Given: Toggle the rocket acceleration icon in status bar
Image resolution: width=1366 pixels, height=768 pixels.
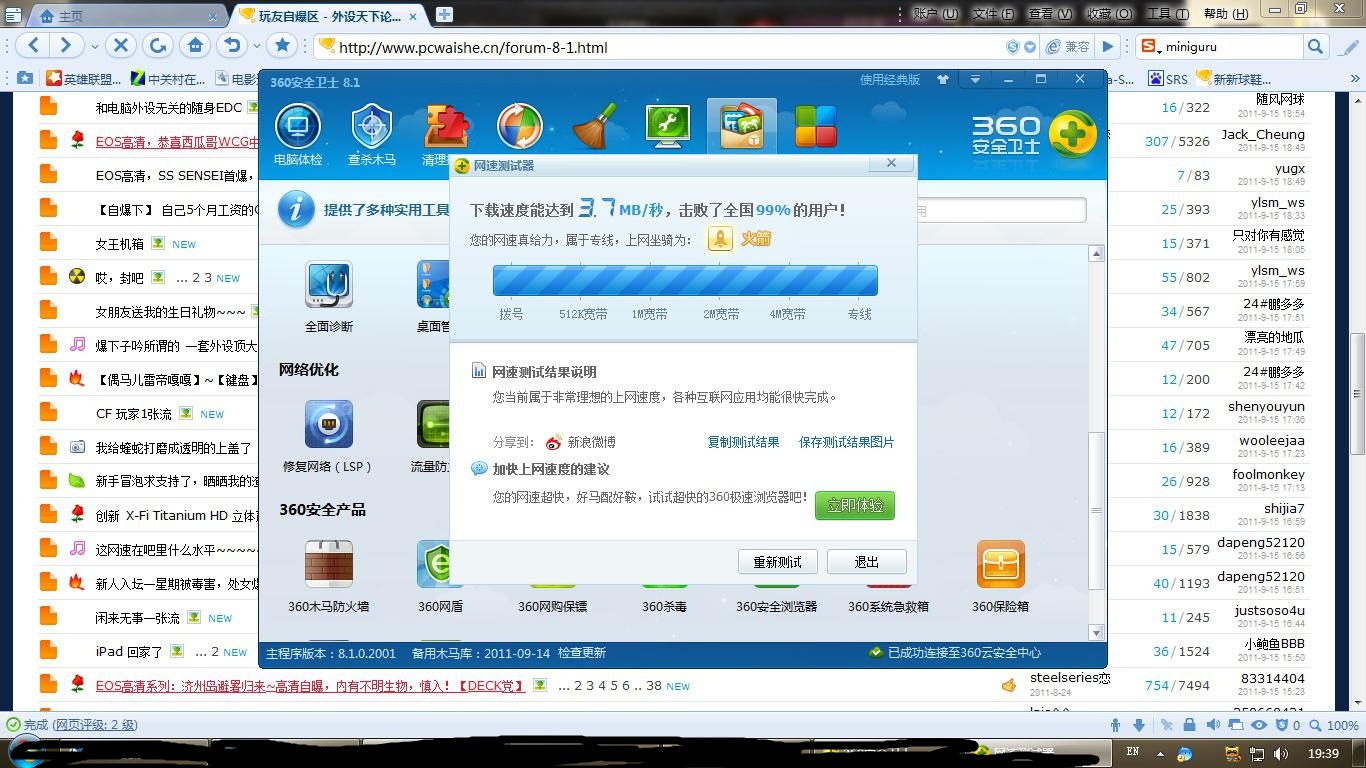Looking at the screenshot, I should pyautogui.click(x=1166, y=725).
